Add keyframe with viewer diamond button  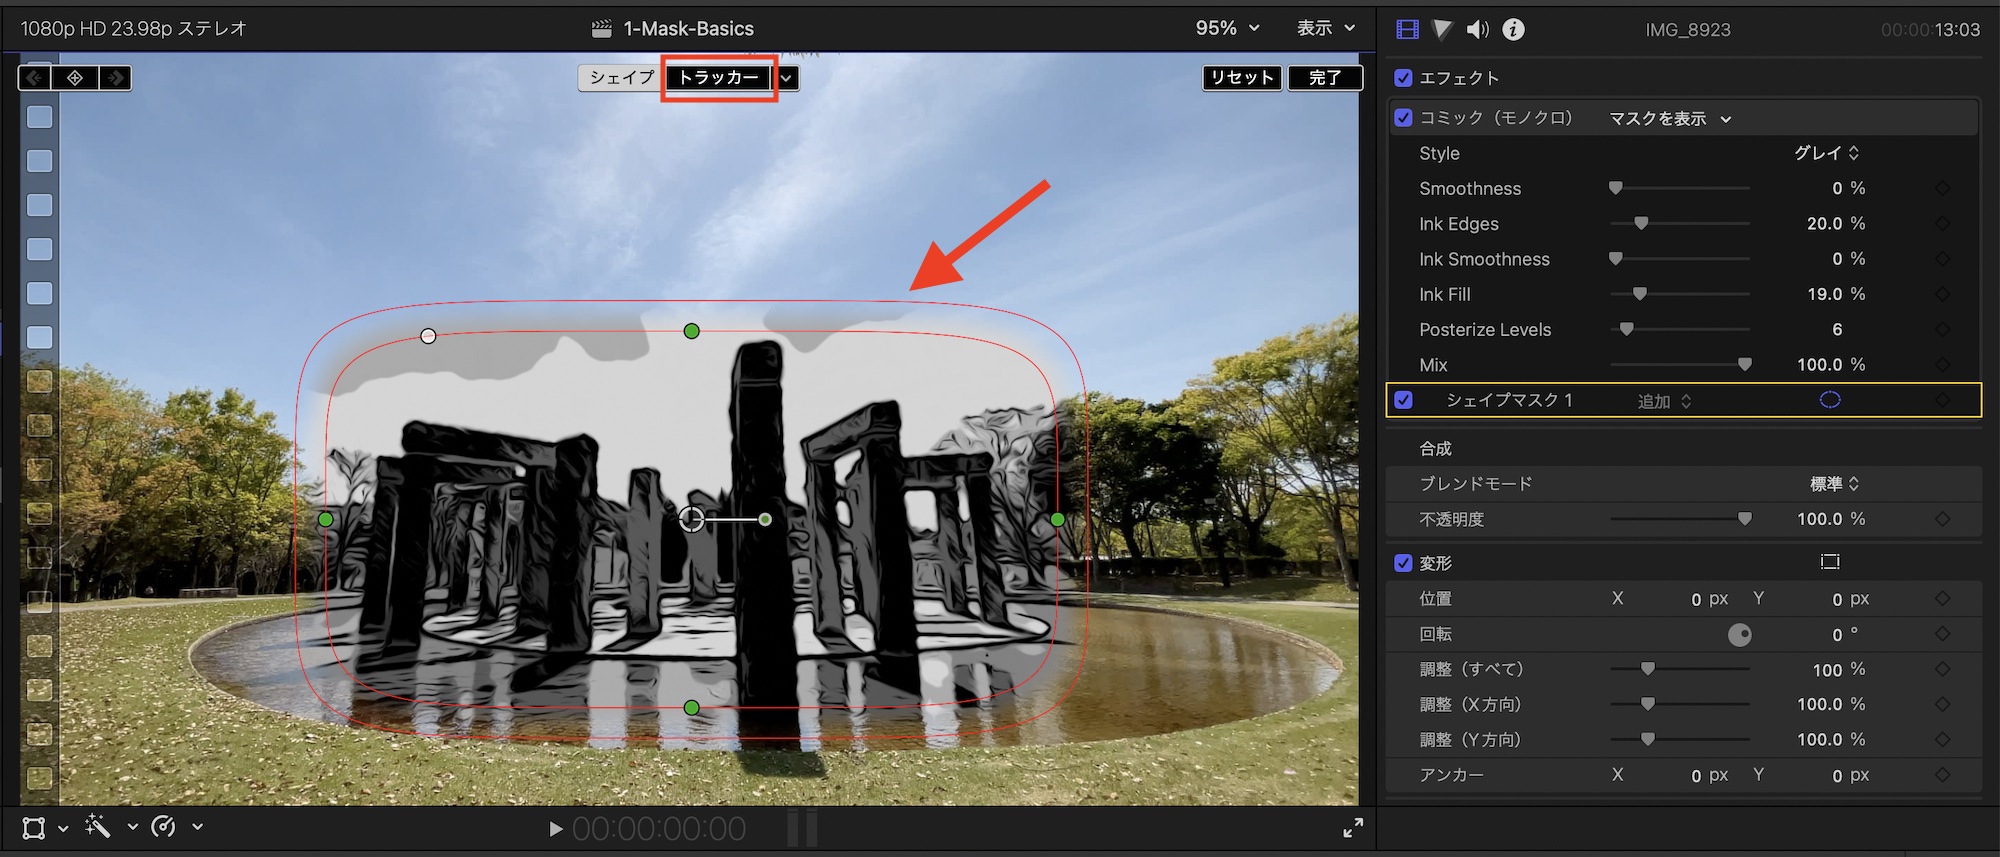pos(75,78)
